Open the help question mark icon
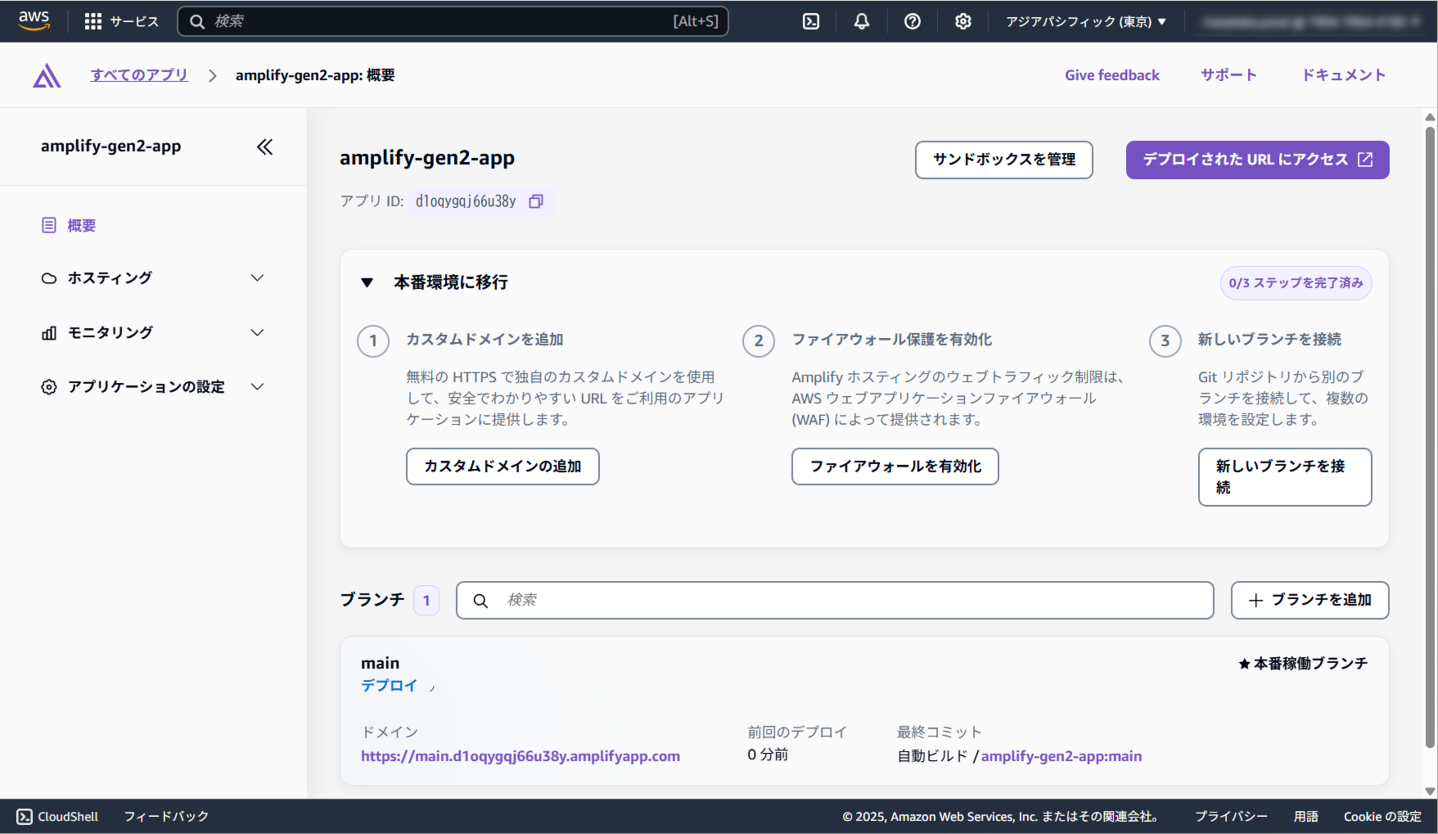Image resolution: width=1438 pixels, height=834 pixels. pos(912,21)
